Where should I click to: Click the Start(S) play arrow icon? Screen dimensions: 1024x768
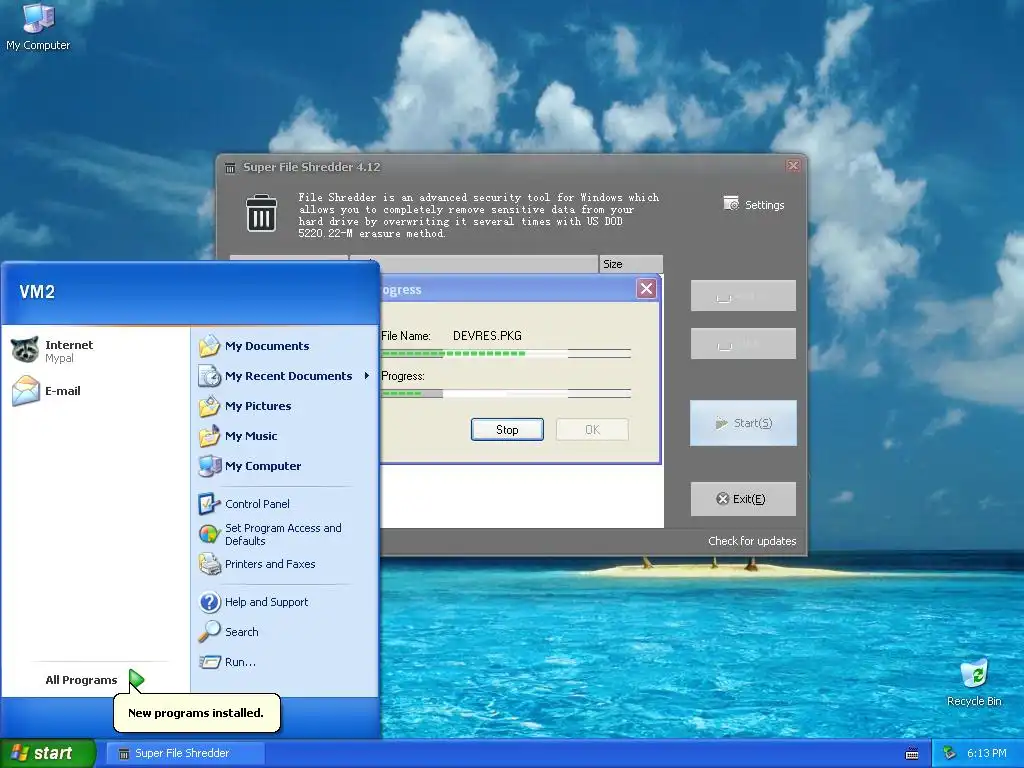721,423
